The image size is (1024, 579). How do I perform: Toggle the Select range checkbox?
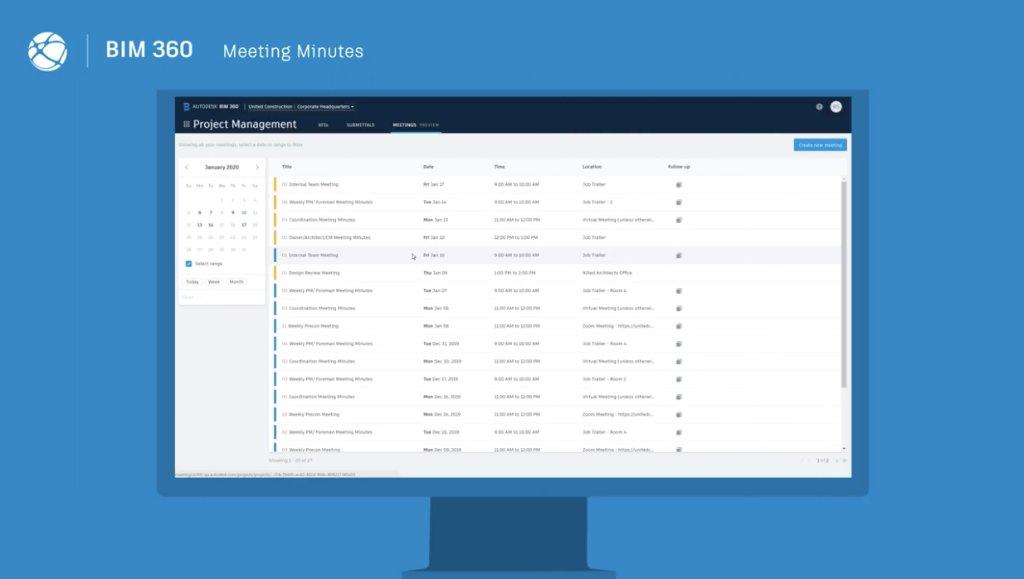(x=189, y=264)
